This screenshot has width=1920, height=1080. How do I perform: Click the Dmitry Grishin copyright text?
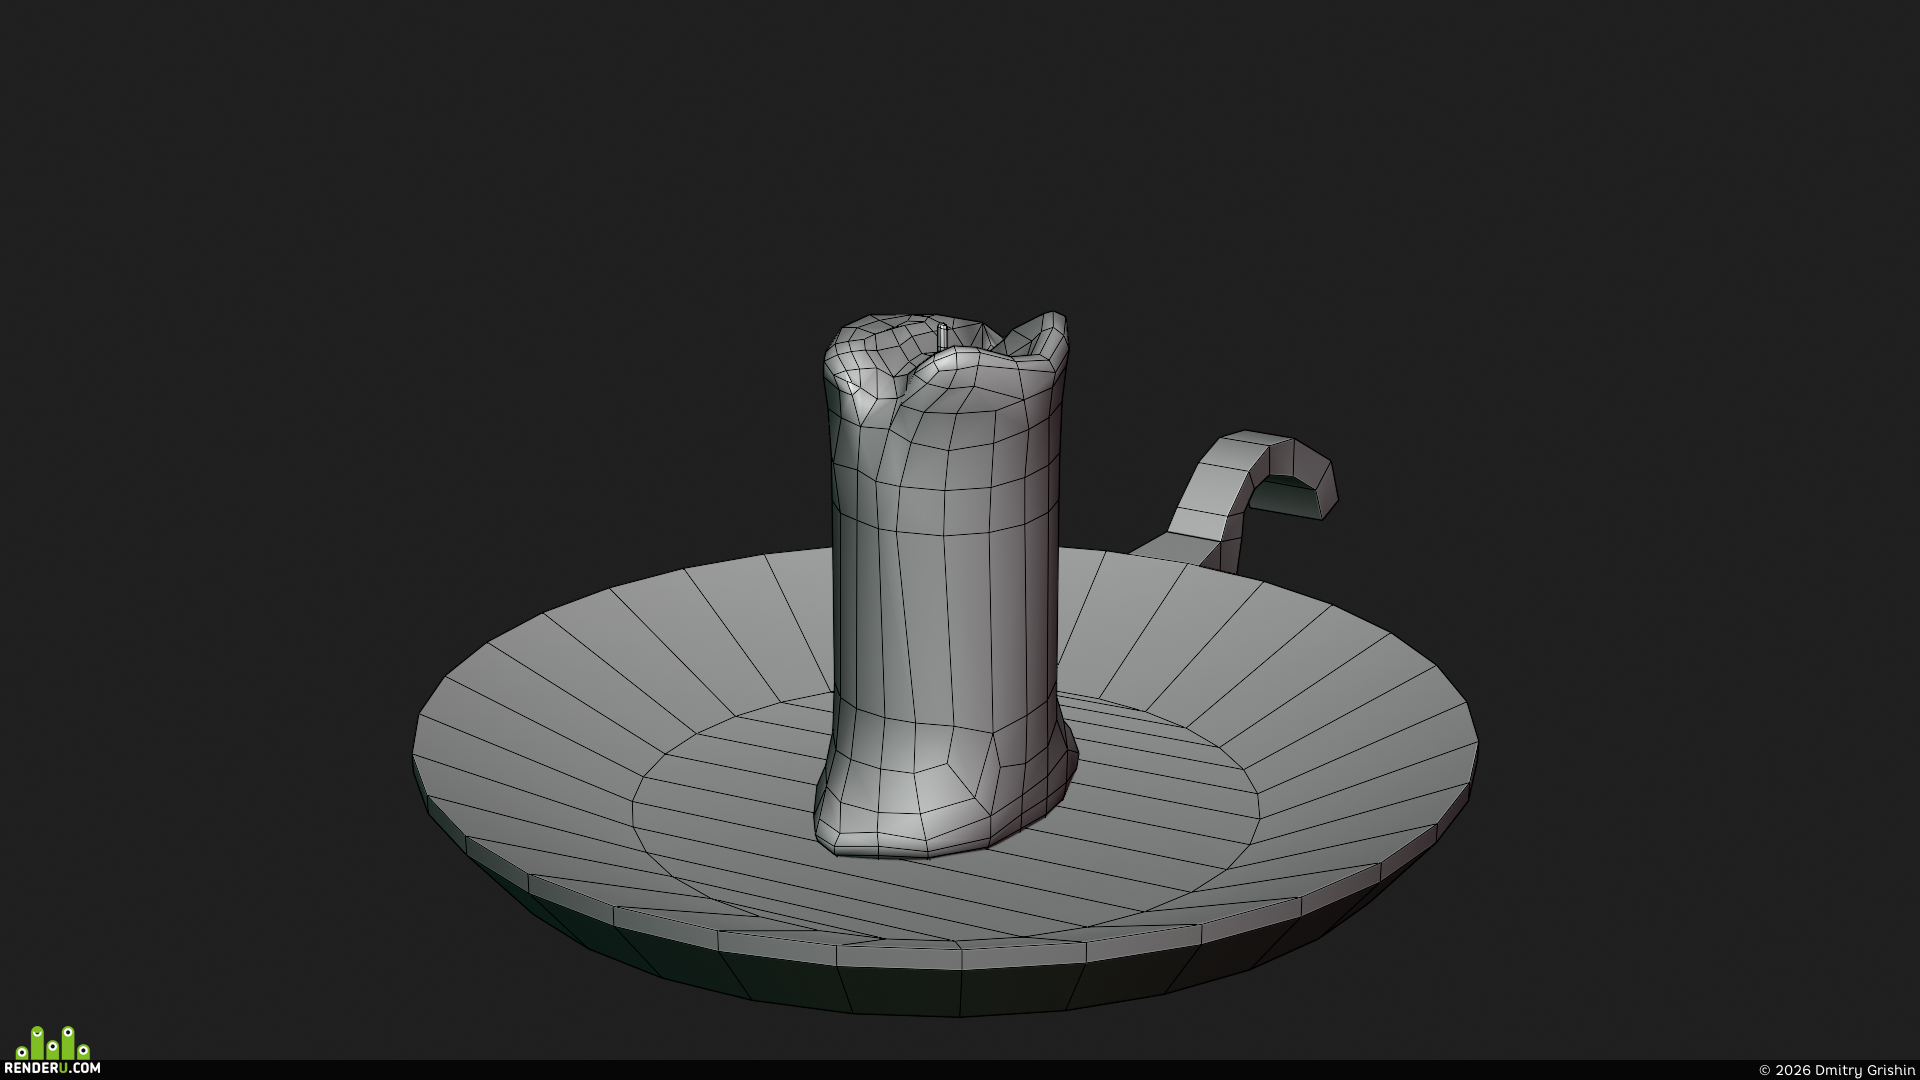[1837, 1070]
